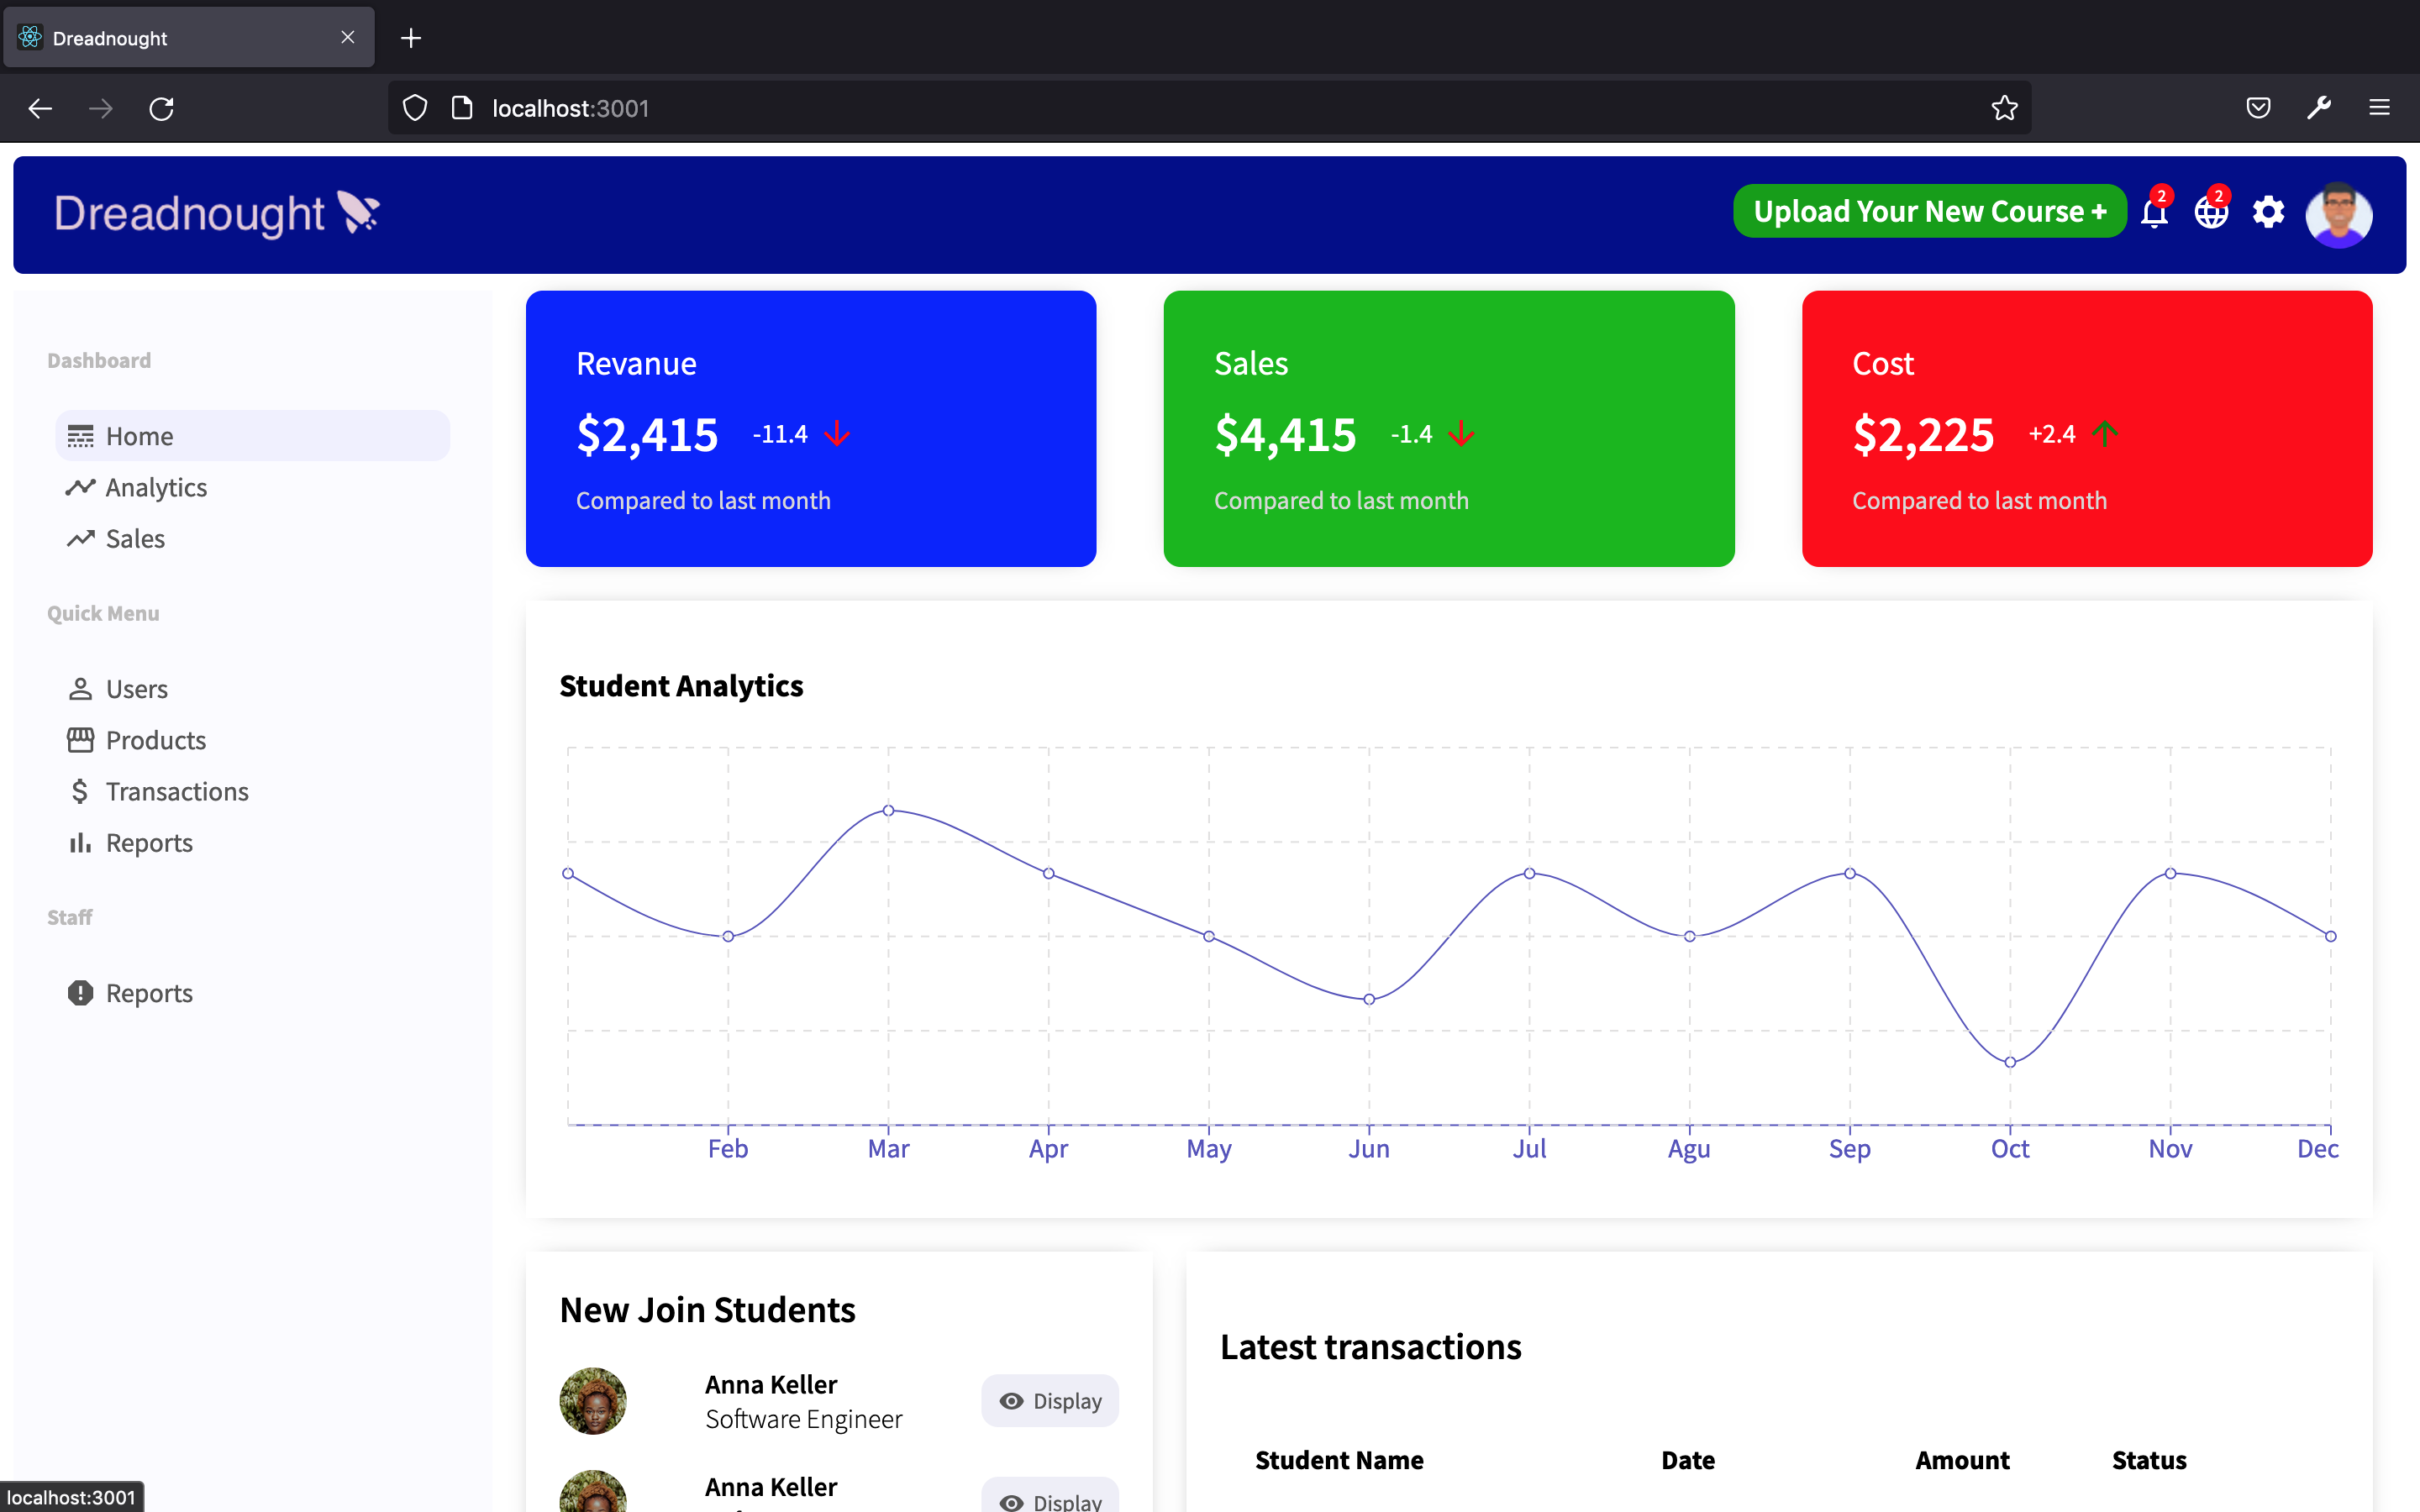Switch to the Dreadnought browser tab
The height and width of the screenshot is (1512, 2420).
[150, 38]
